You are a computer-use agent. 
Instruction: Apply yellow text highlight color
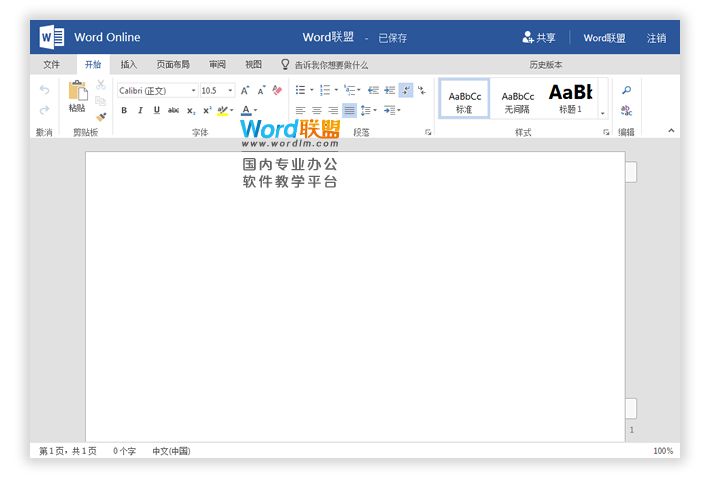tap(222, 110)
